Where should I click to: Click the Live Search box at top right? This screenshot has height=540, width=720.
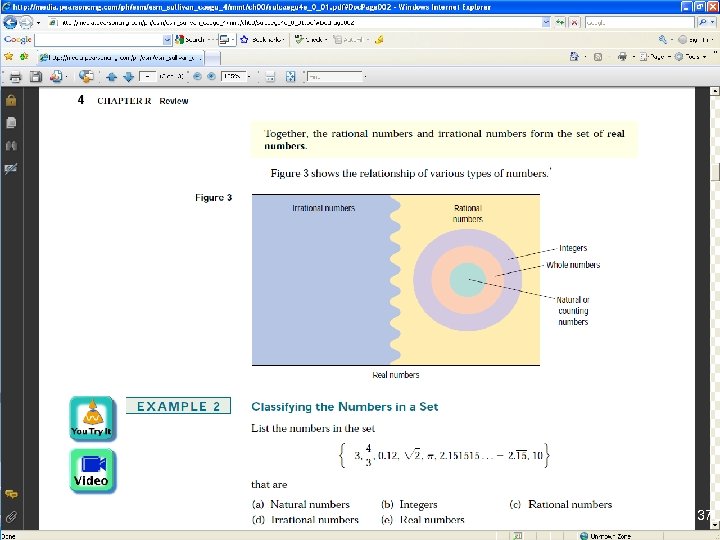[x=639, y=22]
